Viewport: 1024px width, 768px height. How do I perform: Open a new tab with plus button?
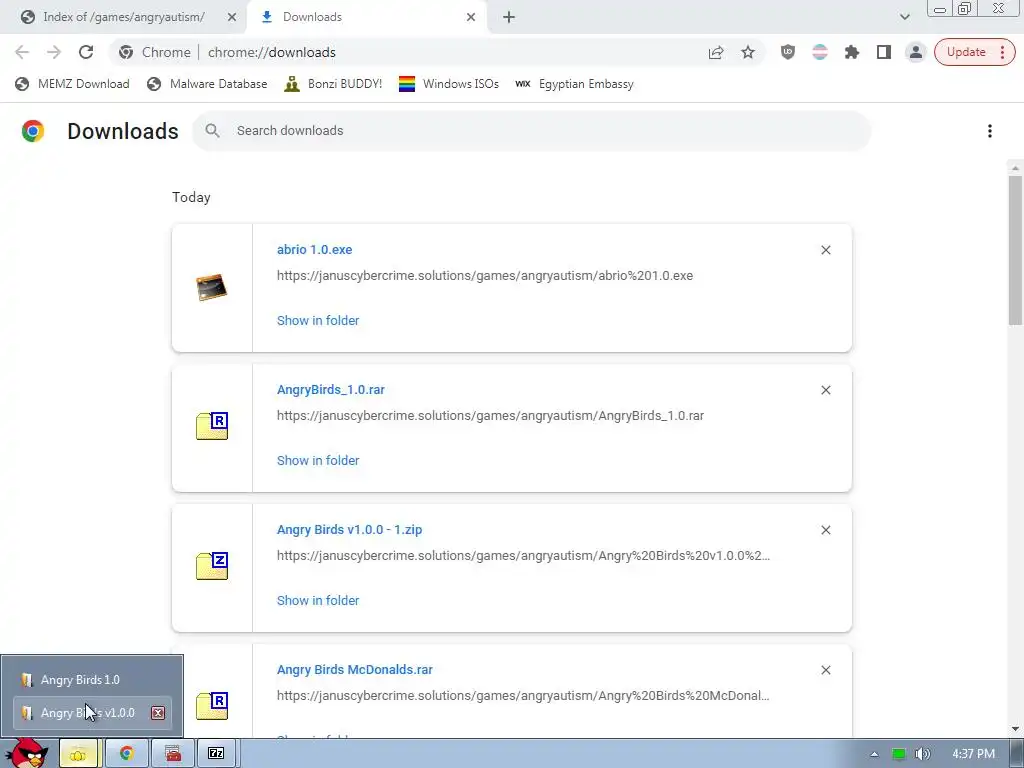point(509,17)
